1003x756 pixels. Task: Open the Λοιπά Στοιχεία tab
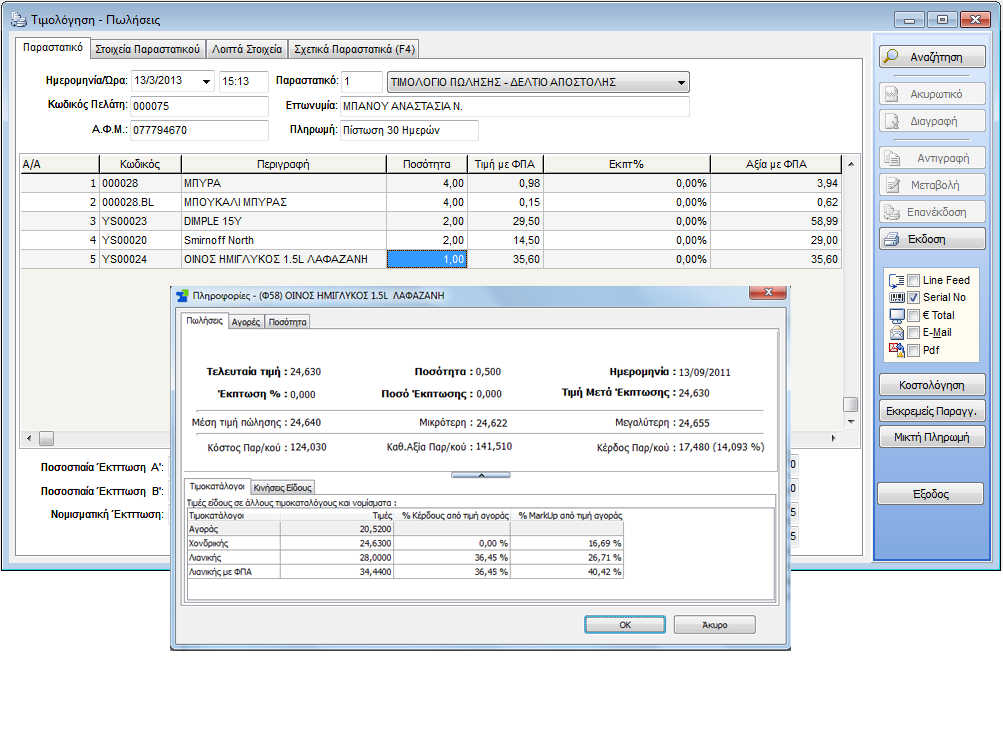[x=247, y=49]
